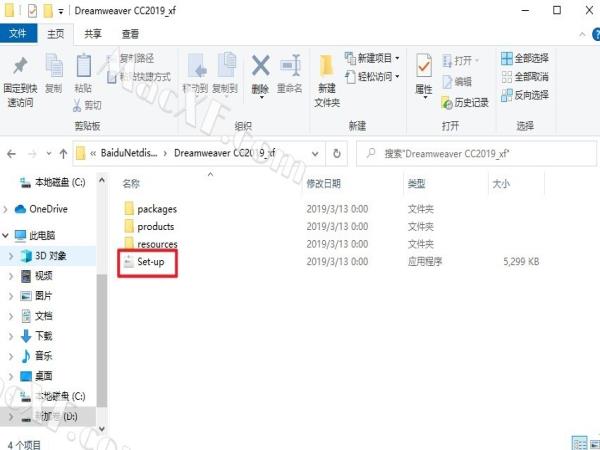Screen dimensions: 600x450
Task: Switch to the View (查看) tab
Action: 130,34
